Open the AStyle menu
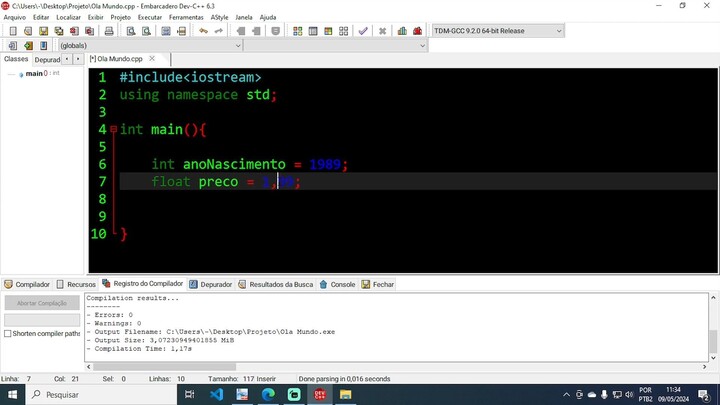Viewport: 720px width, 405px height. (x=219, y=17)
